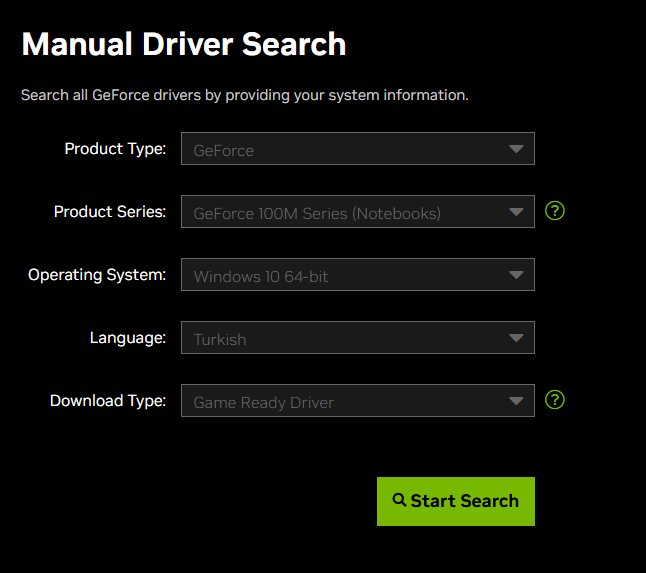Open the Language dropdown showing Turkish
The width and height of the screenshot is (646, 573).
(x=358, y=337)
